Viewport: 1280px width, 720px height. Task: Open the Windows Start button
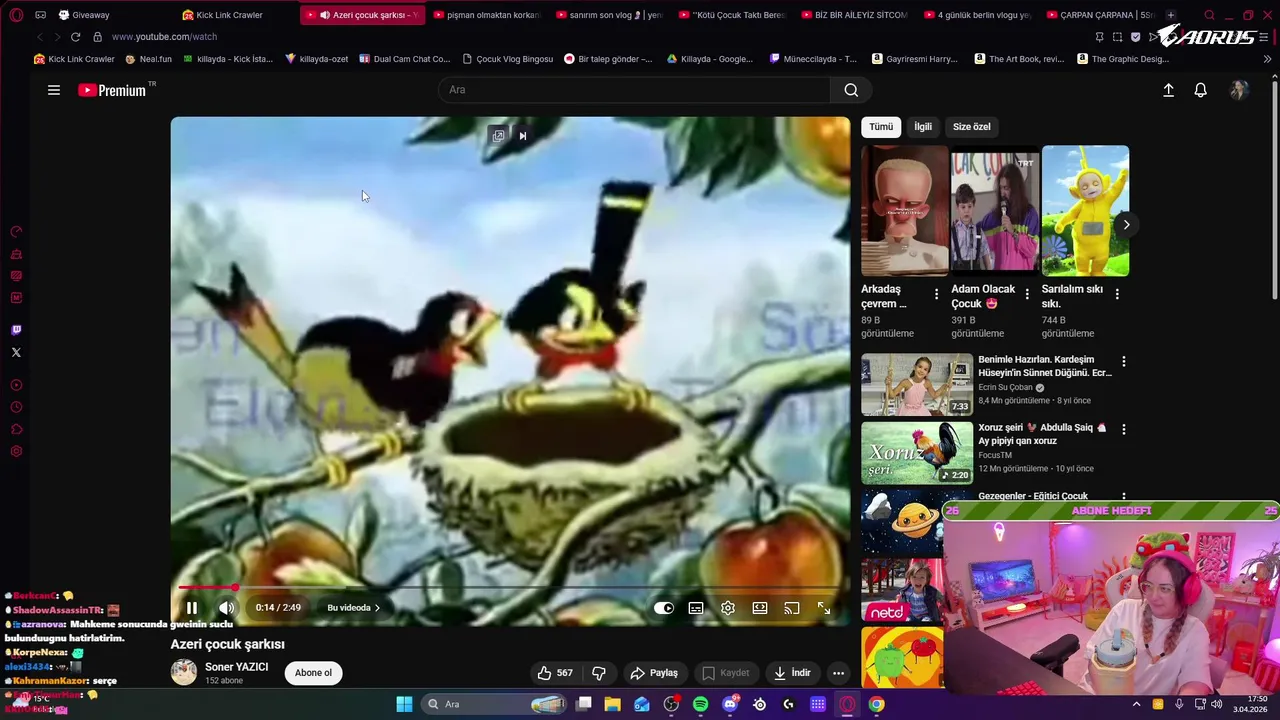point(404,704)
